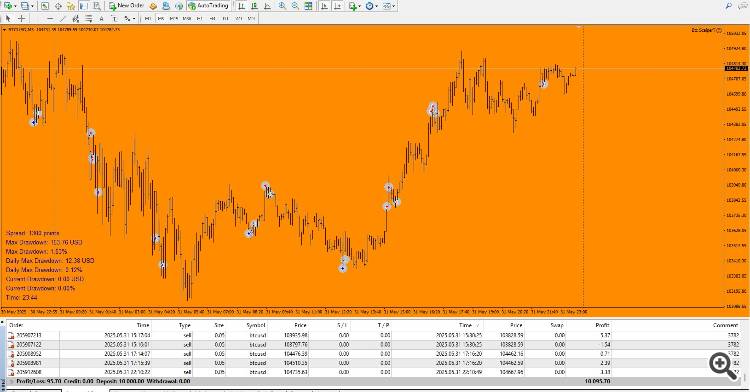Image resolution: width=750 pixels, height=392 pixels.
Task: Sort history by Profit column
Action: [x=602, y=325]
